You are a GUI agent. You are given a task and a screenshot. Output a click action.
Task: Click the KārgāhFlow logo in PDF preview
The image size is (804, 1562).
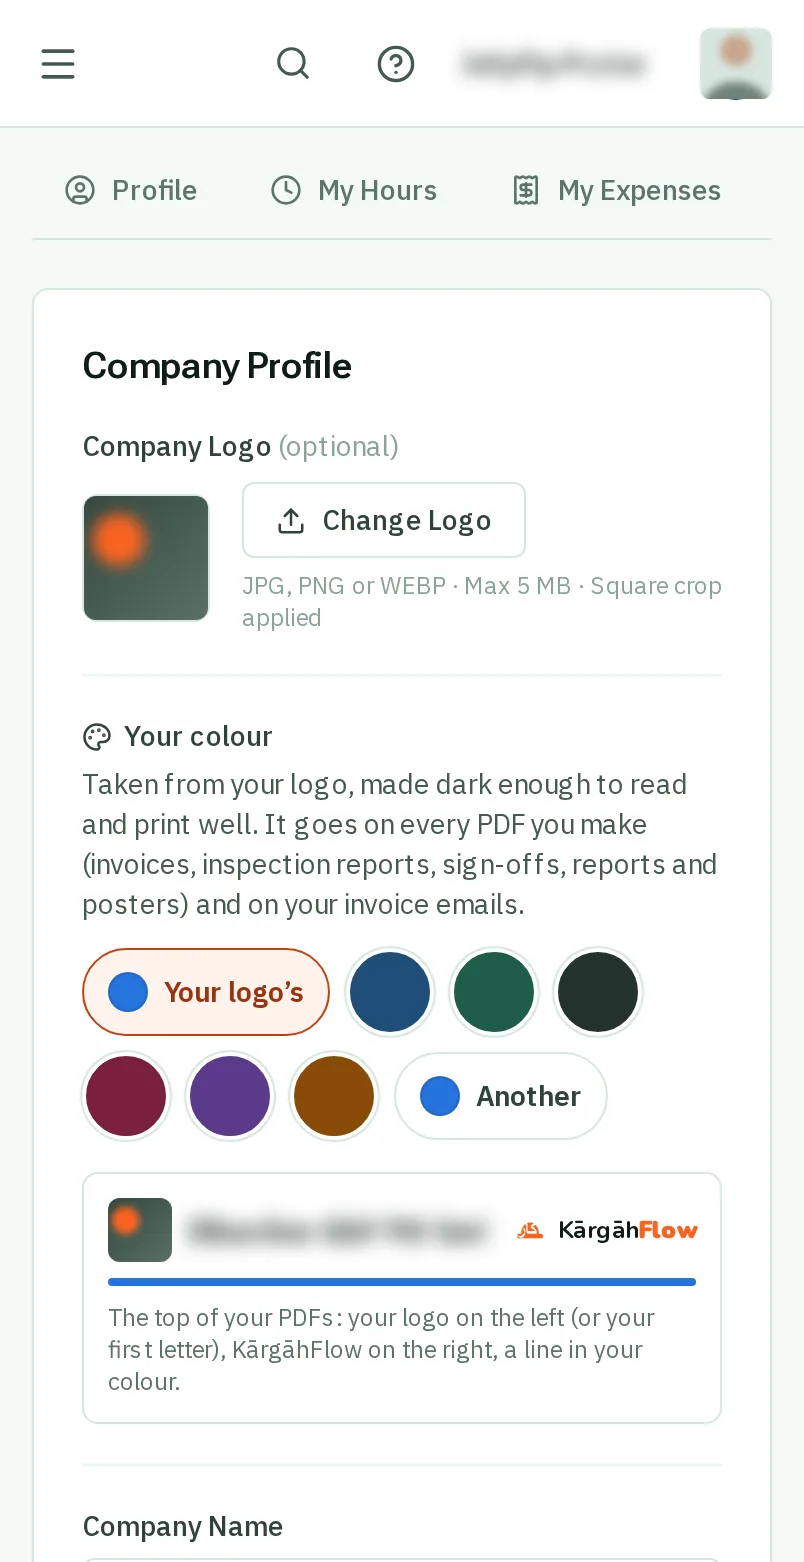pos(607,1230)
